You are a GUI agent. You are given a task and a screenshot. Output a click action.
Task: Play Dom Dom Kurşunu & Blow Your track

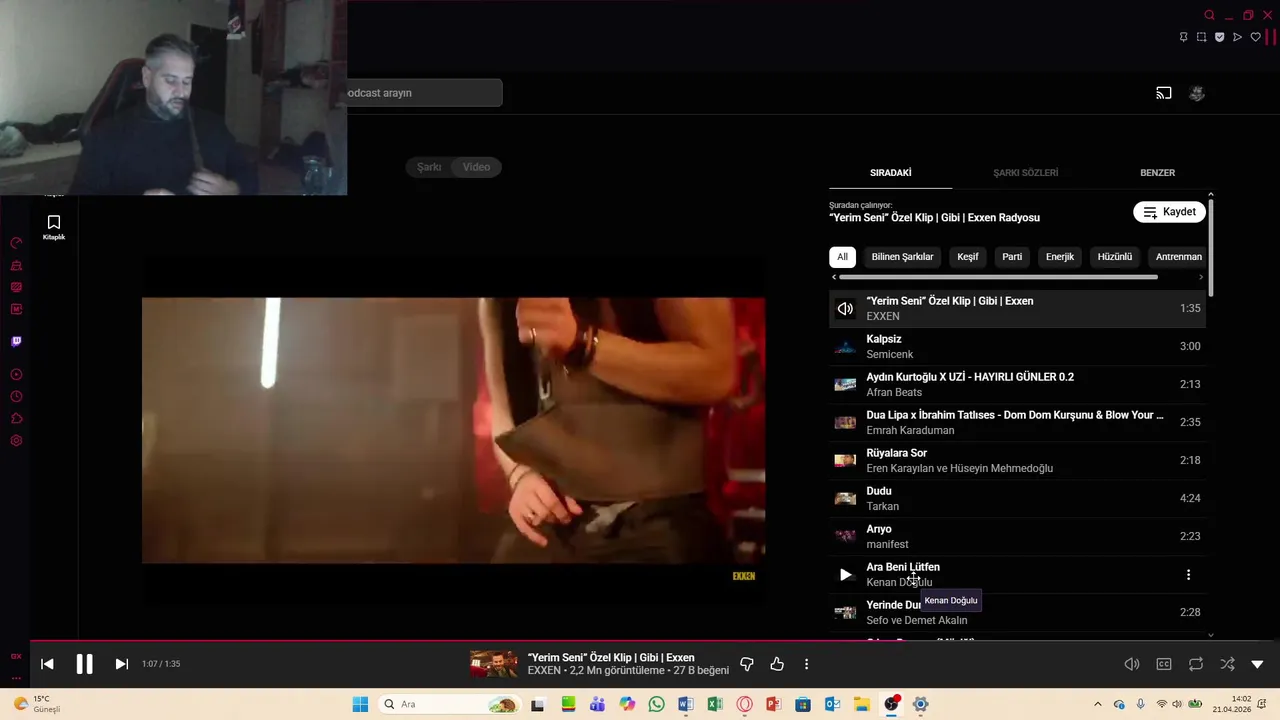pos(1017,422)
